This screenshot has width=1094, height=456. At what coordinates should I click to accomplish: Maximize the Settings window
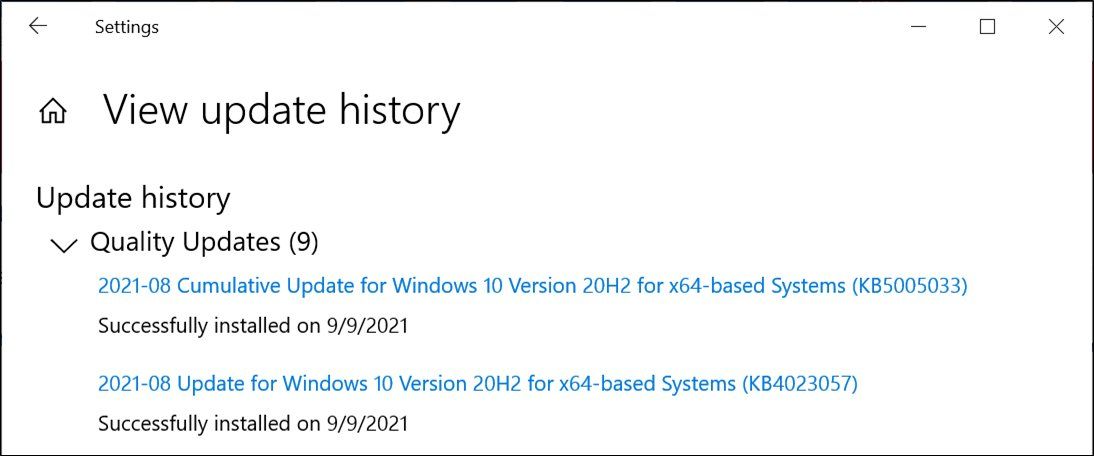click(x=987, y=26)
